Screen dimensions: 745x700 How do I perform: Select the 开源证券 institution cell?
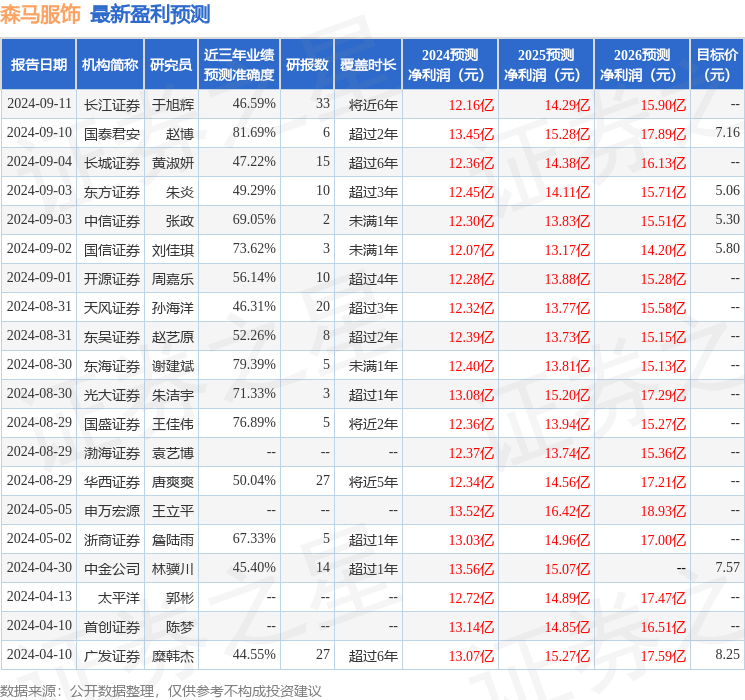click(112, 279)
